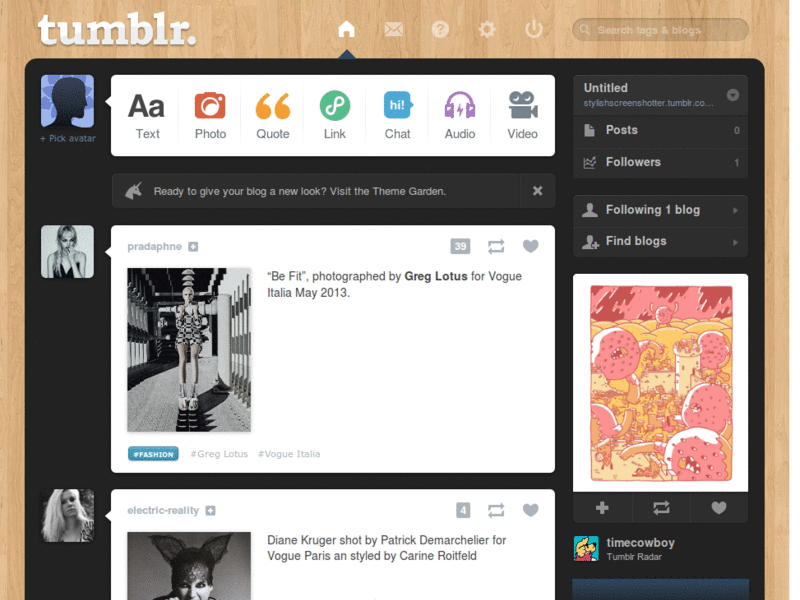This screenshot has height=600, width=800.
Task: Create a new Link post
Action: coord(335,116)
